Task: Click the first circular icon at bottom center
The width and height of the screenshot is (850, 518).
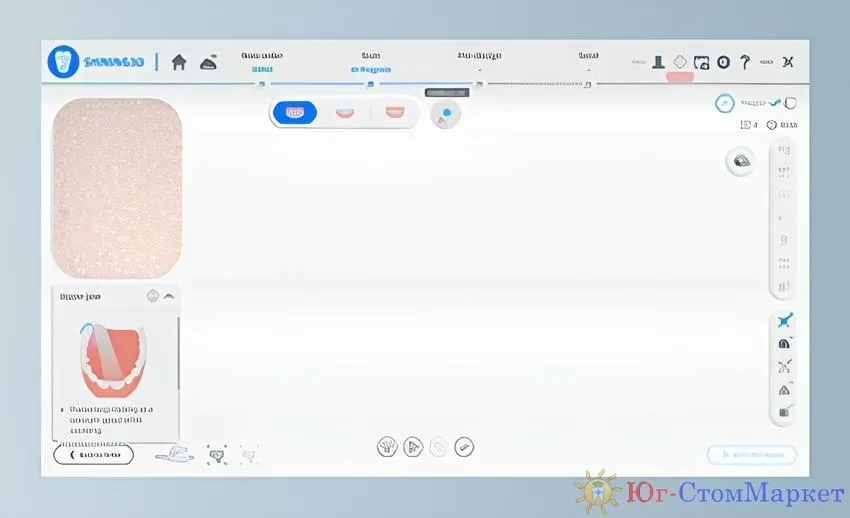Action: pyautogui.click(x=387, y=447)
